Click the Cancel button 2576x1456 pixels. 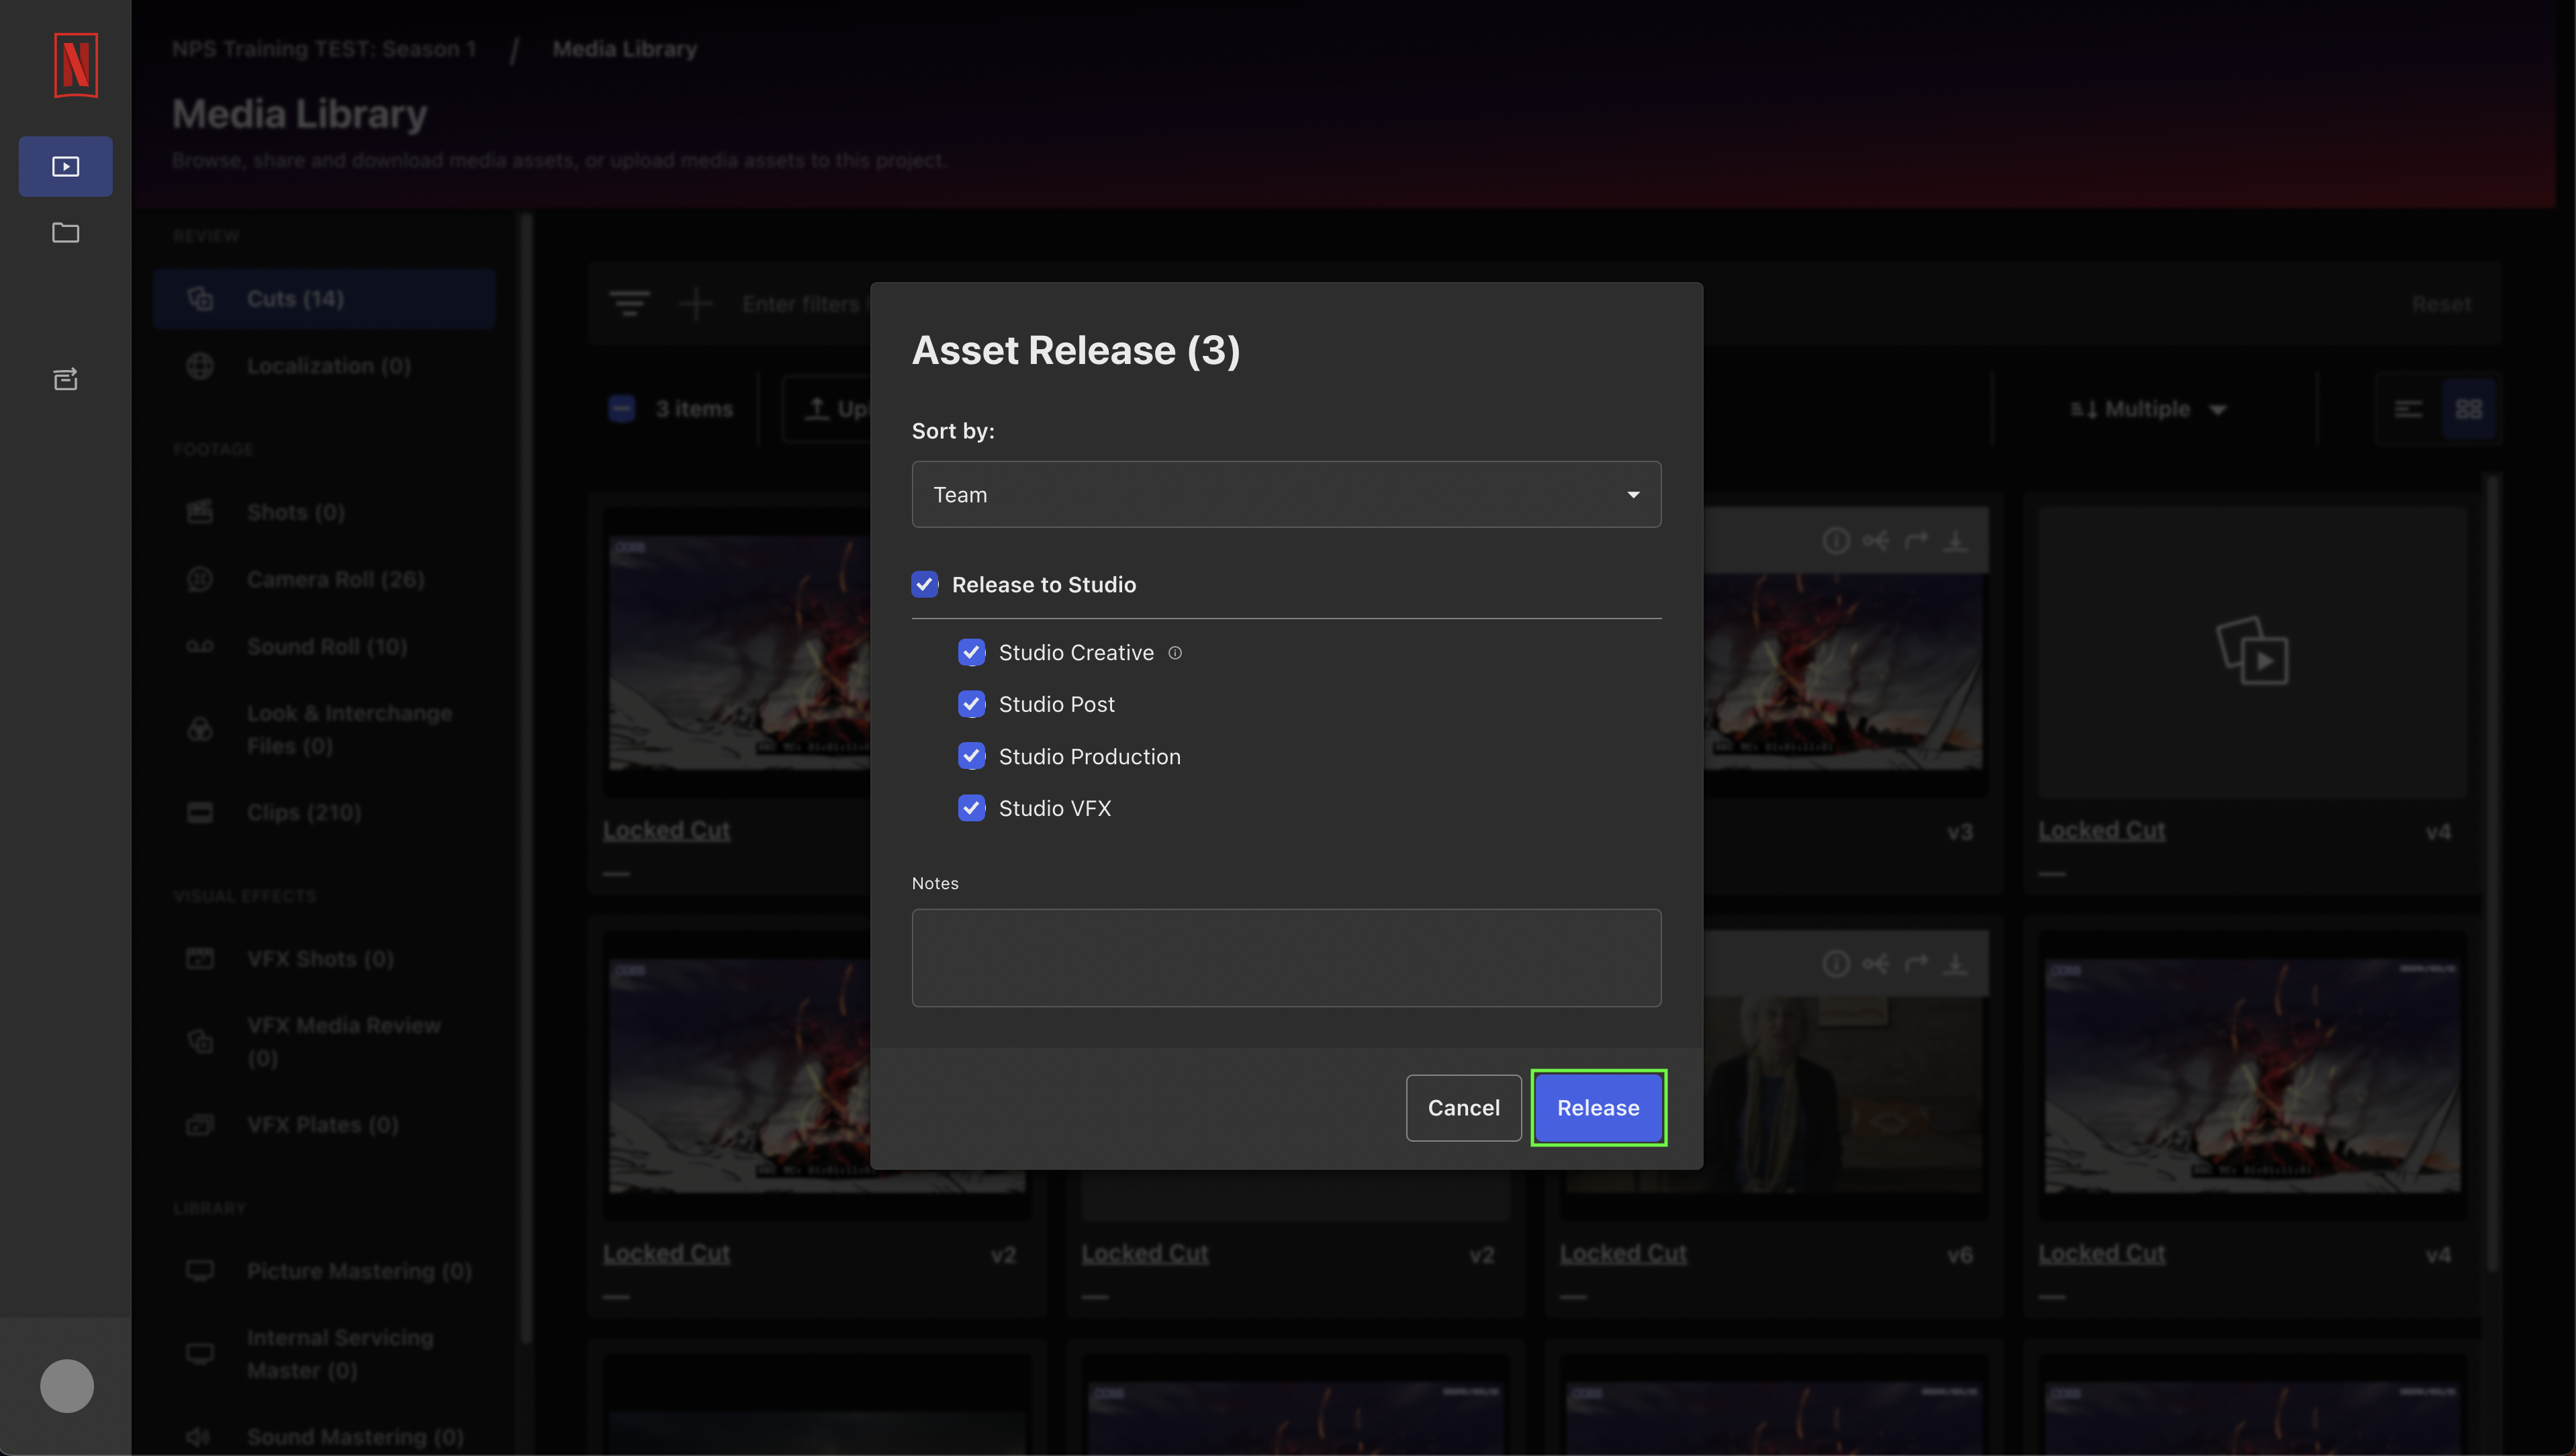click(x=1463, y=1108)
